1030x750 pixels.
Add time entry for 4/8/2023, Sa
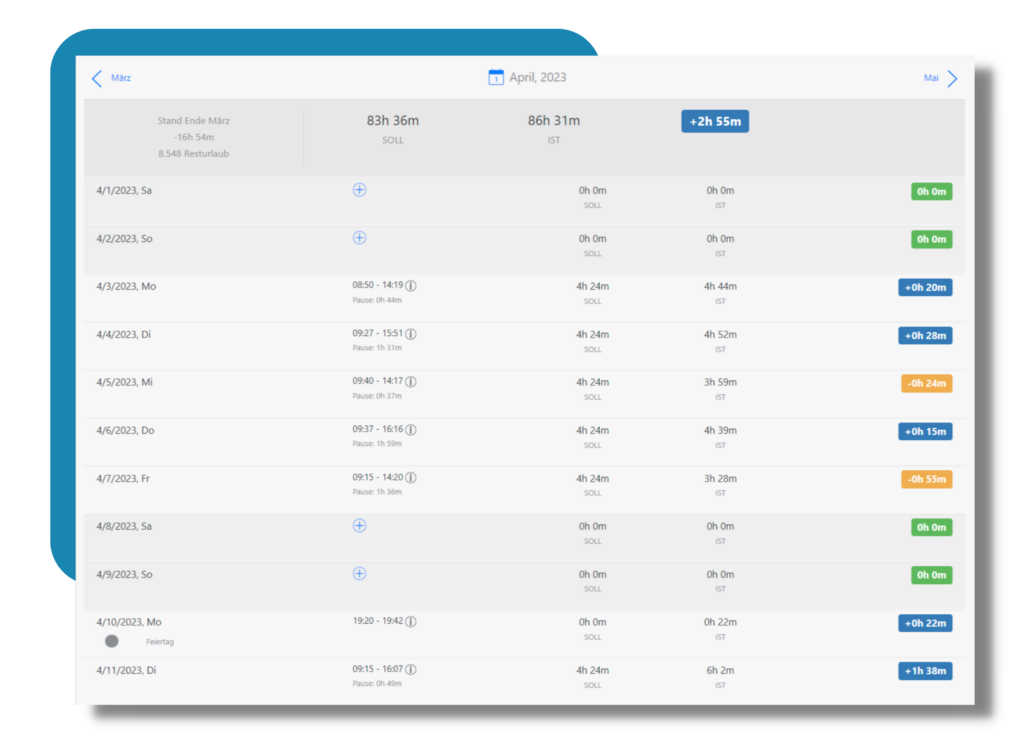coord(359,525)
